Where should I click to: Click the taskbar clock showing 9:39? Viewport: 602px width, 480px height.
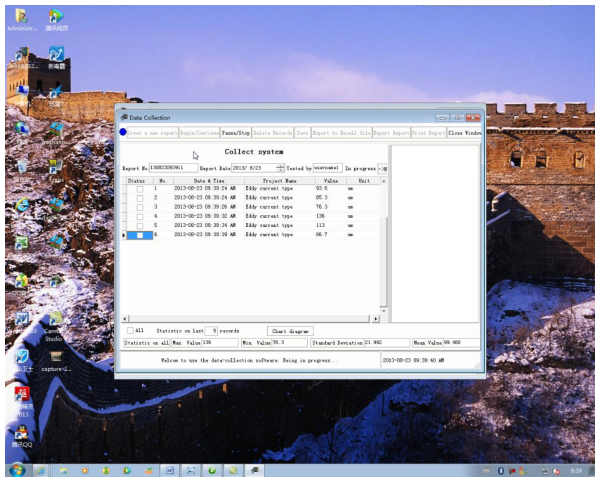[x=576, y=471]
